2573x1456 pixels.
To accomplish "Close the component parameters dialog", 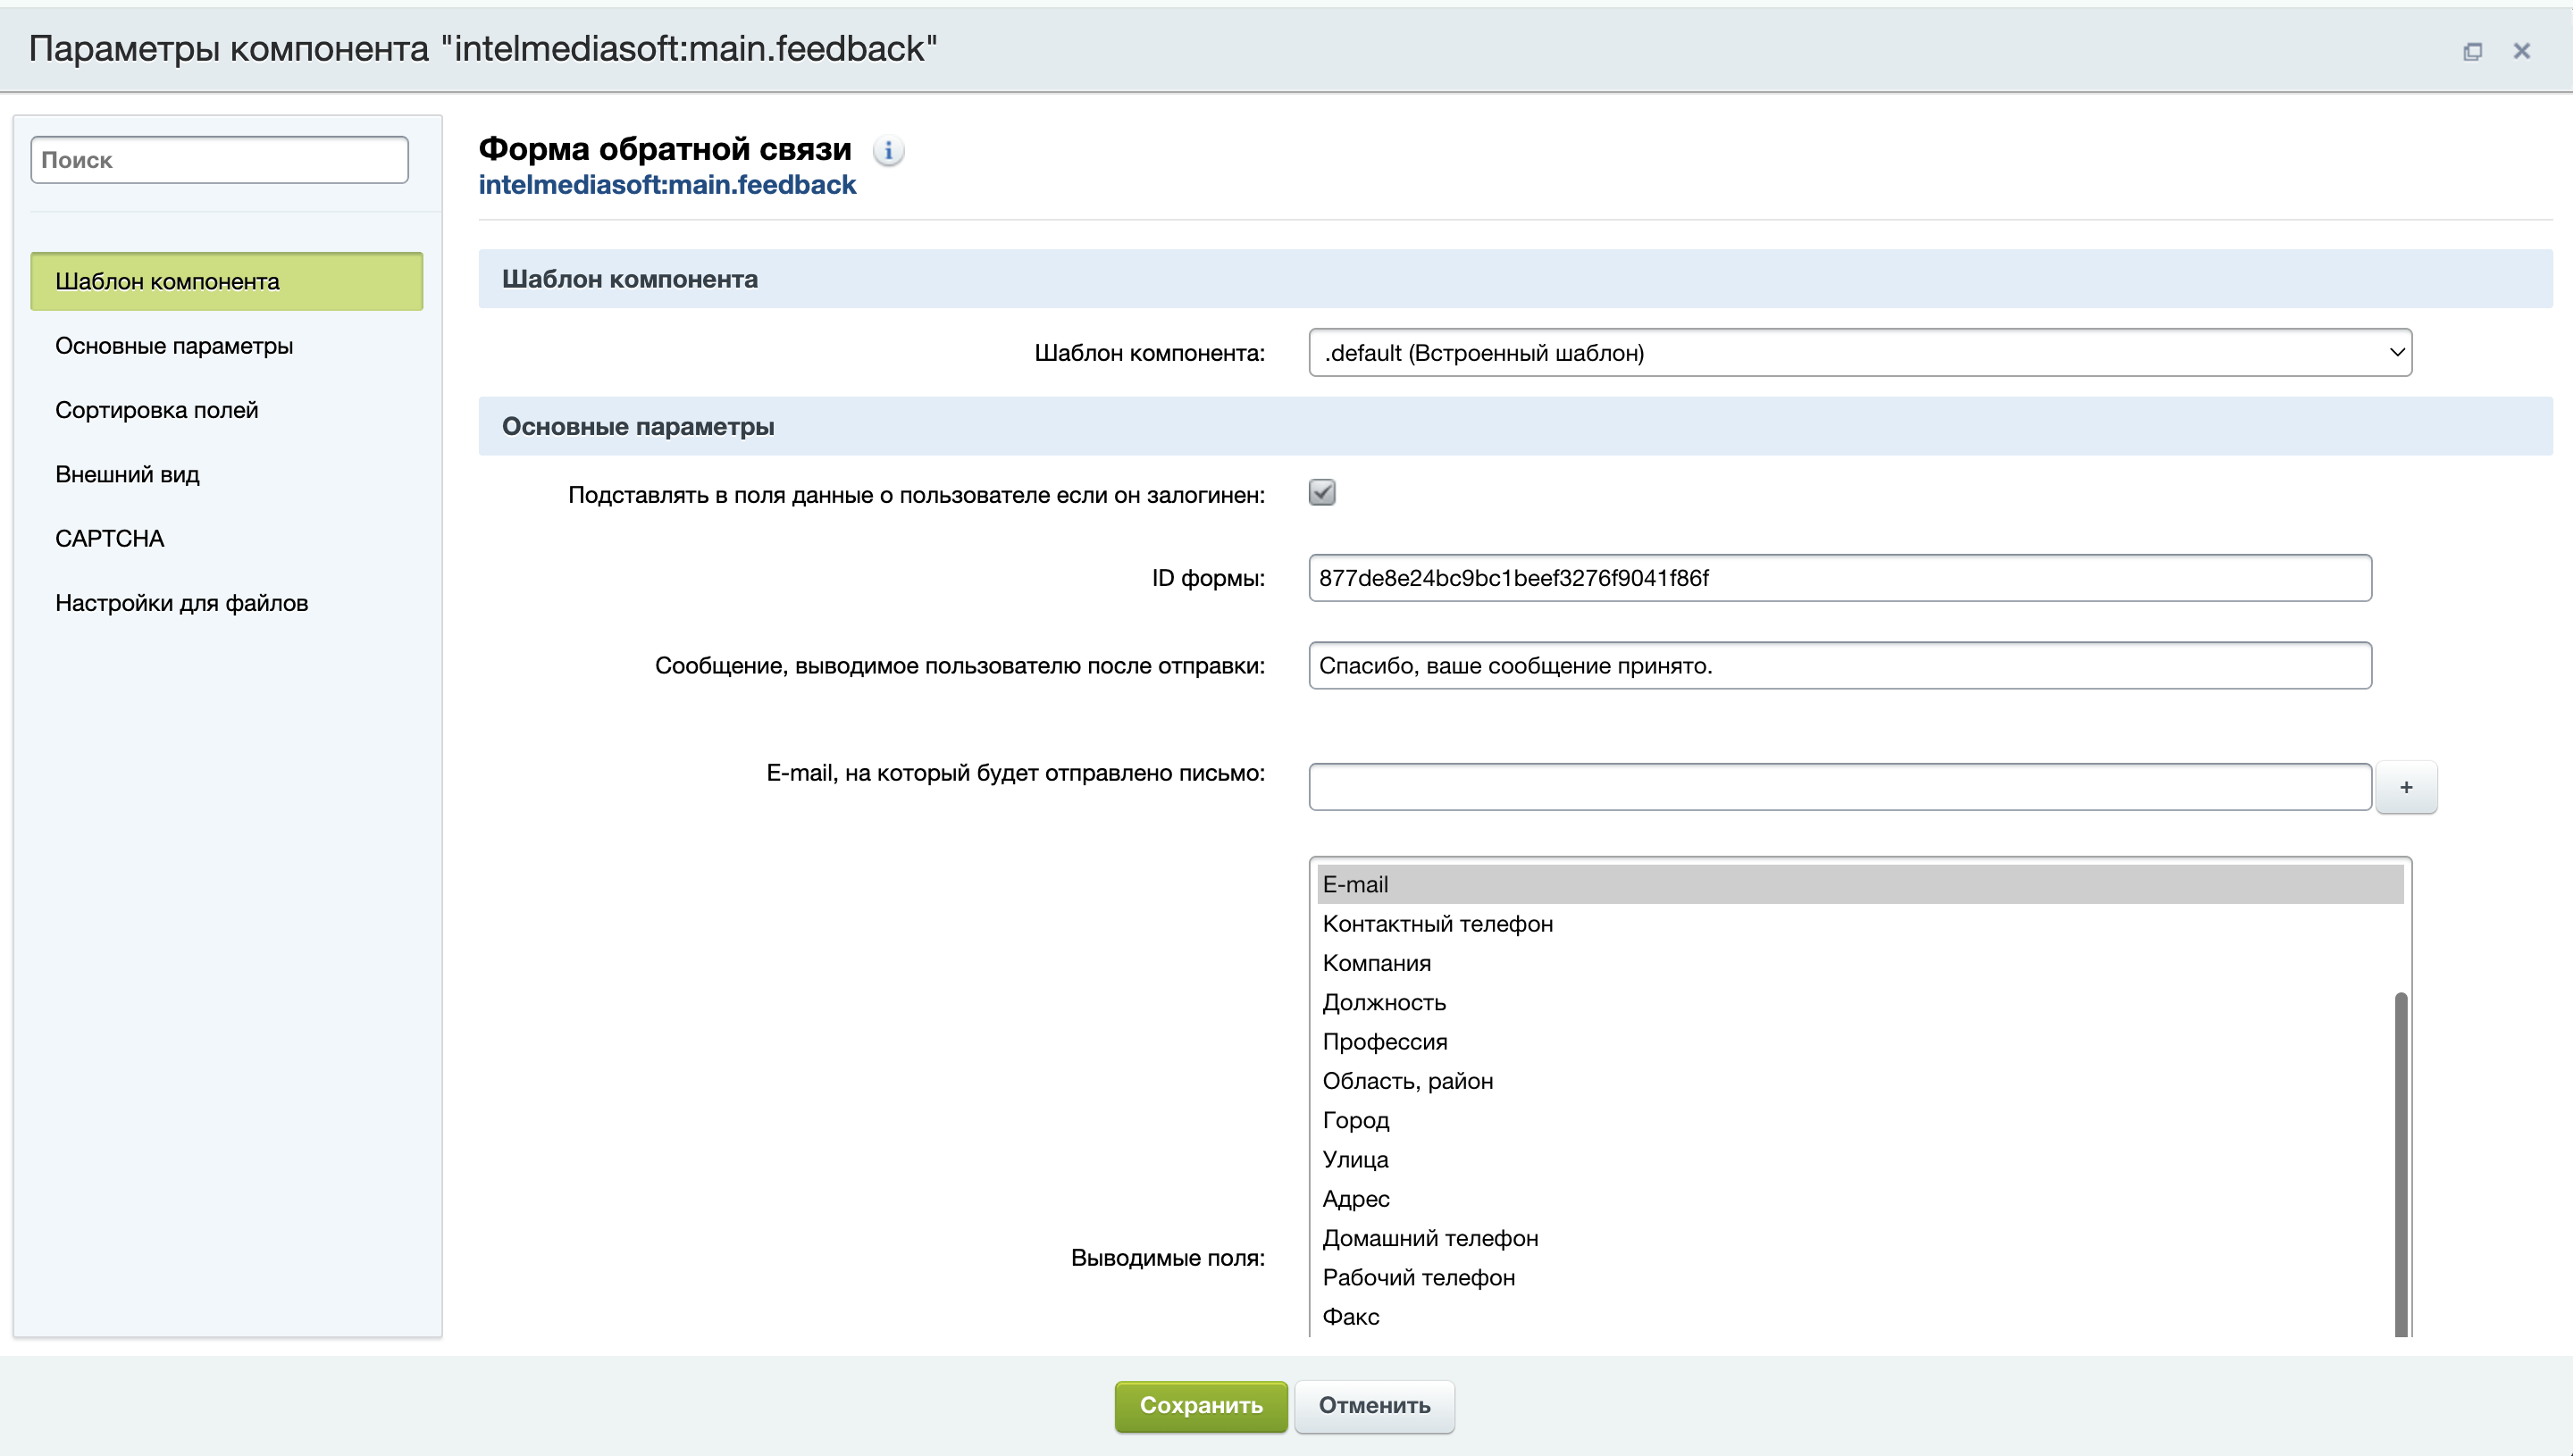I will (x=2521, y=51).
